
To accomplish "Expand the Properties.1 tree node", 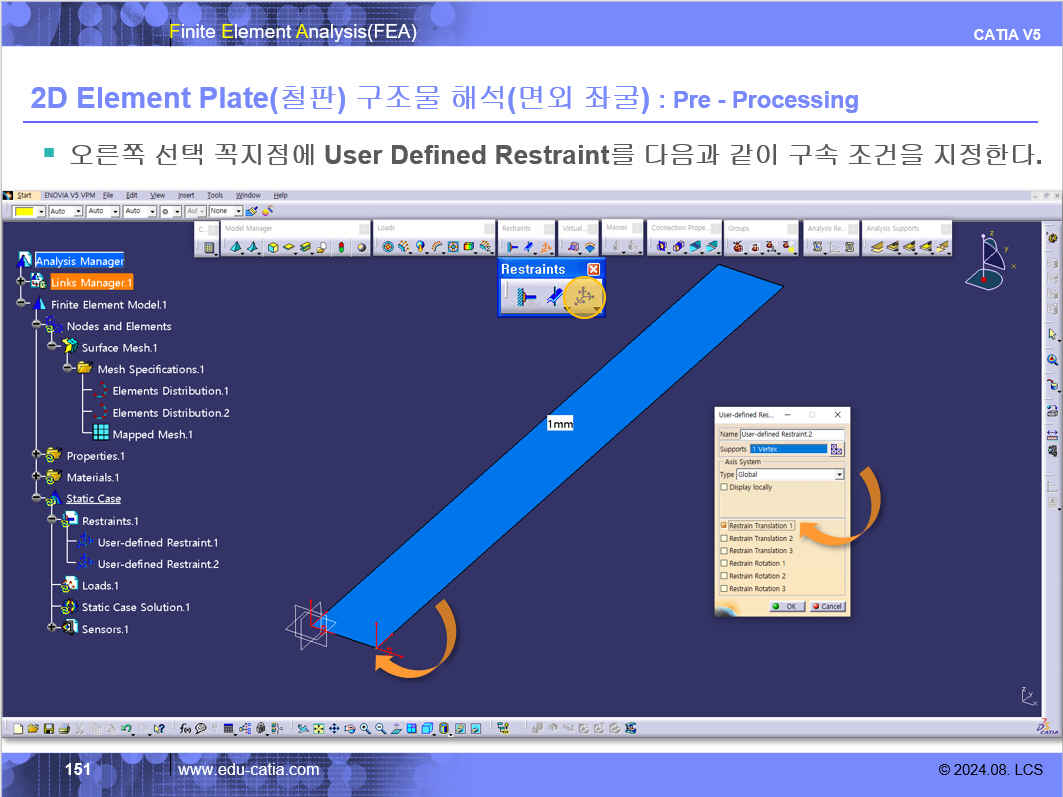I will pyautogui.click(x=37, y=455).
